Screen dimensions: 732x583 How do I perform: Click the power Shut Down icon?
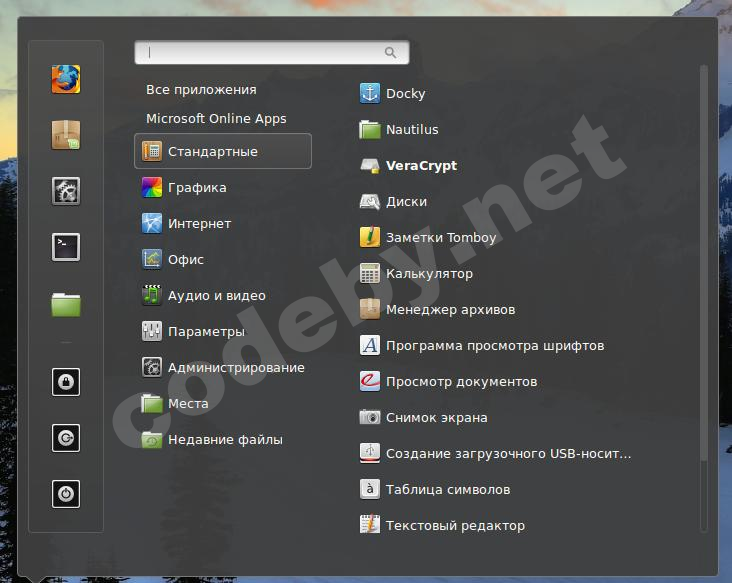click(x=66, y=494)
